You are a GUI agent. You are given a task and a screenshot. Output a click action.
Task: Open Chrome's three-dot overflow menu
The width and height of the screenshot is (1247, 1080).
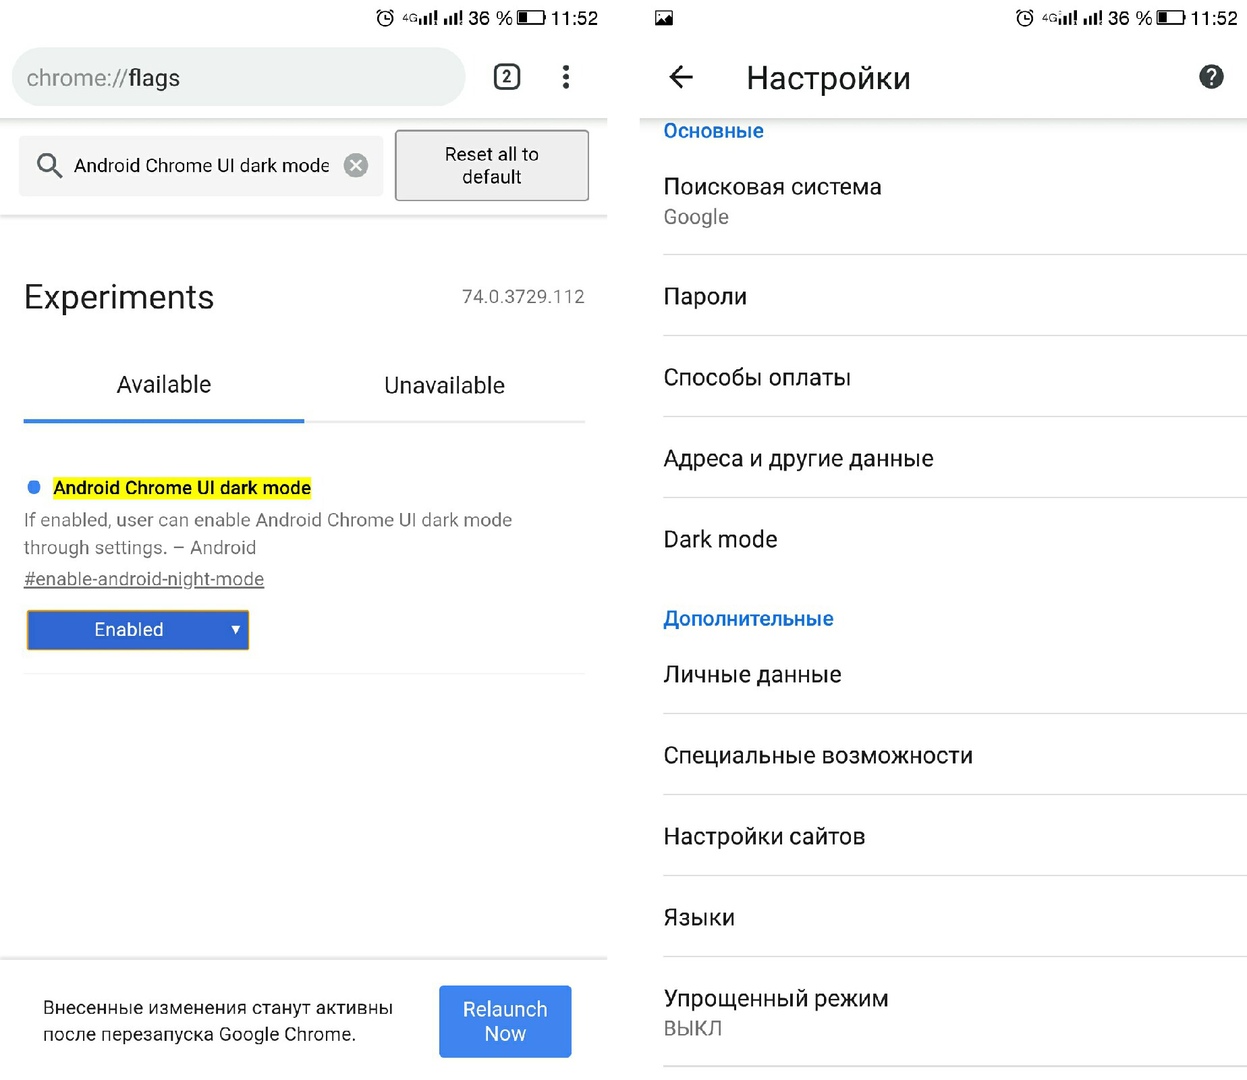point(566,77)
